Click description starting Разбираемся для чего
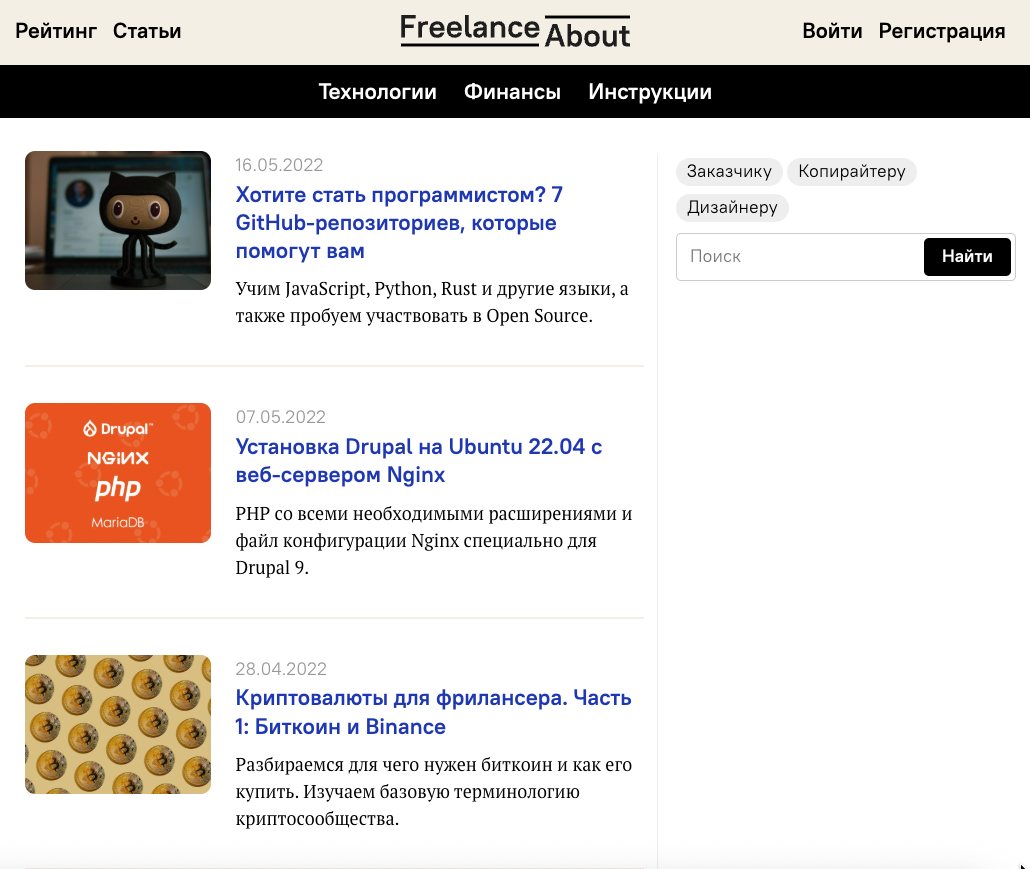1030x869 pixels. (x=434, y=791)
